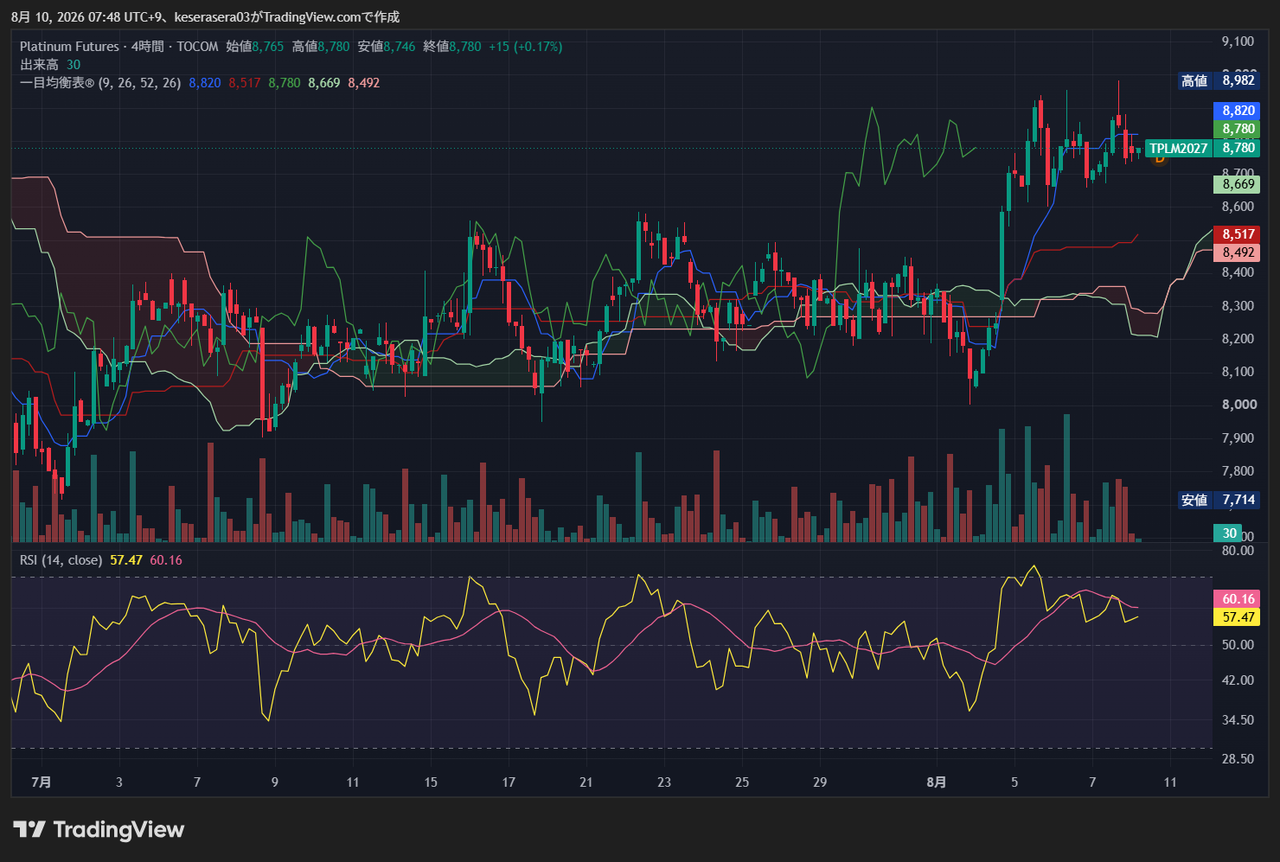Click the 29 date label on time axis
This screenshot has width=1280, height=862.
820,782
